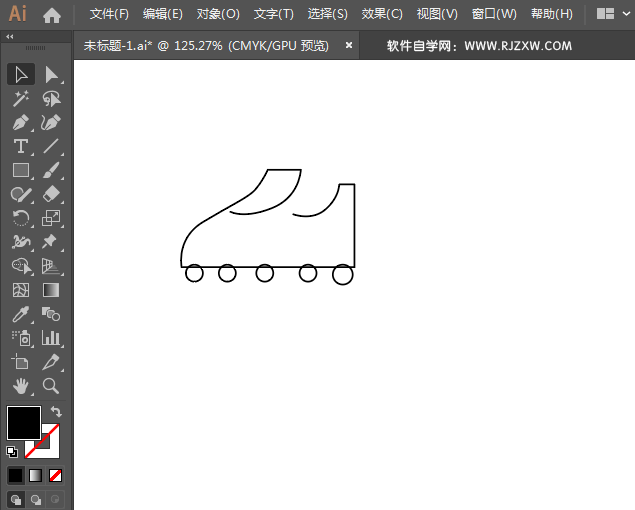The width and height of the screenshot is (635, 510).
Task: Select the Shaper tool
Action: tap(21, 194)
